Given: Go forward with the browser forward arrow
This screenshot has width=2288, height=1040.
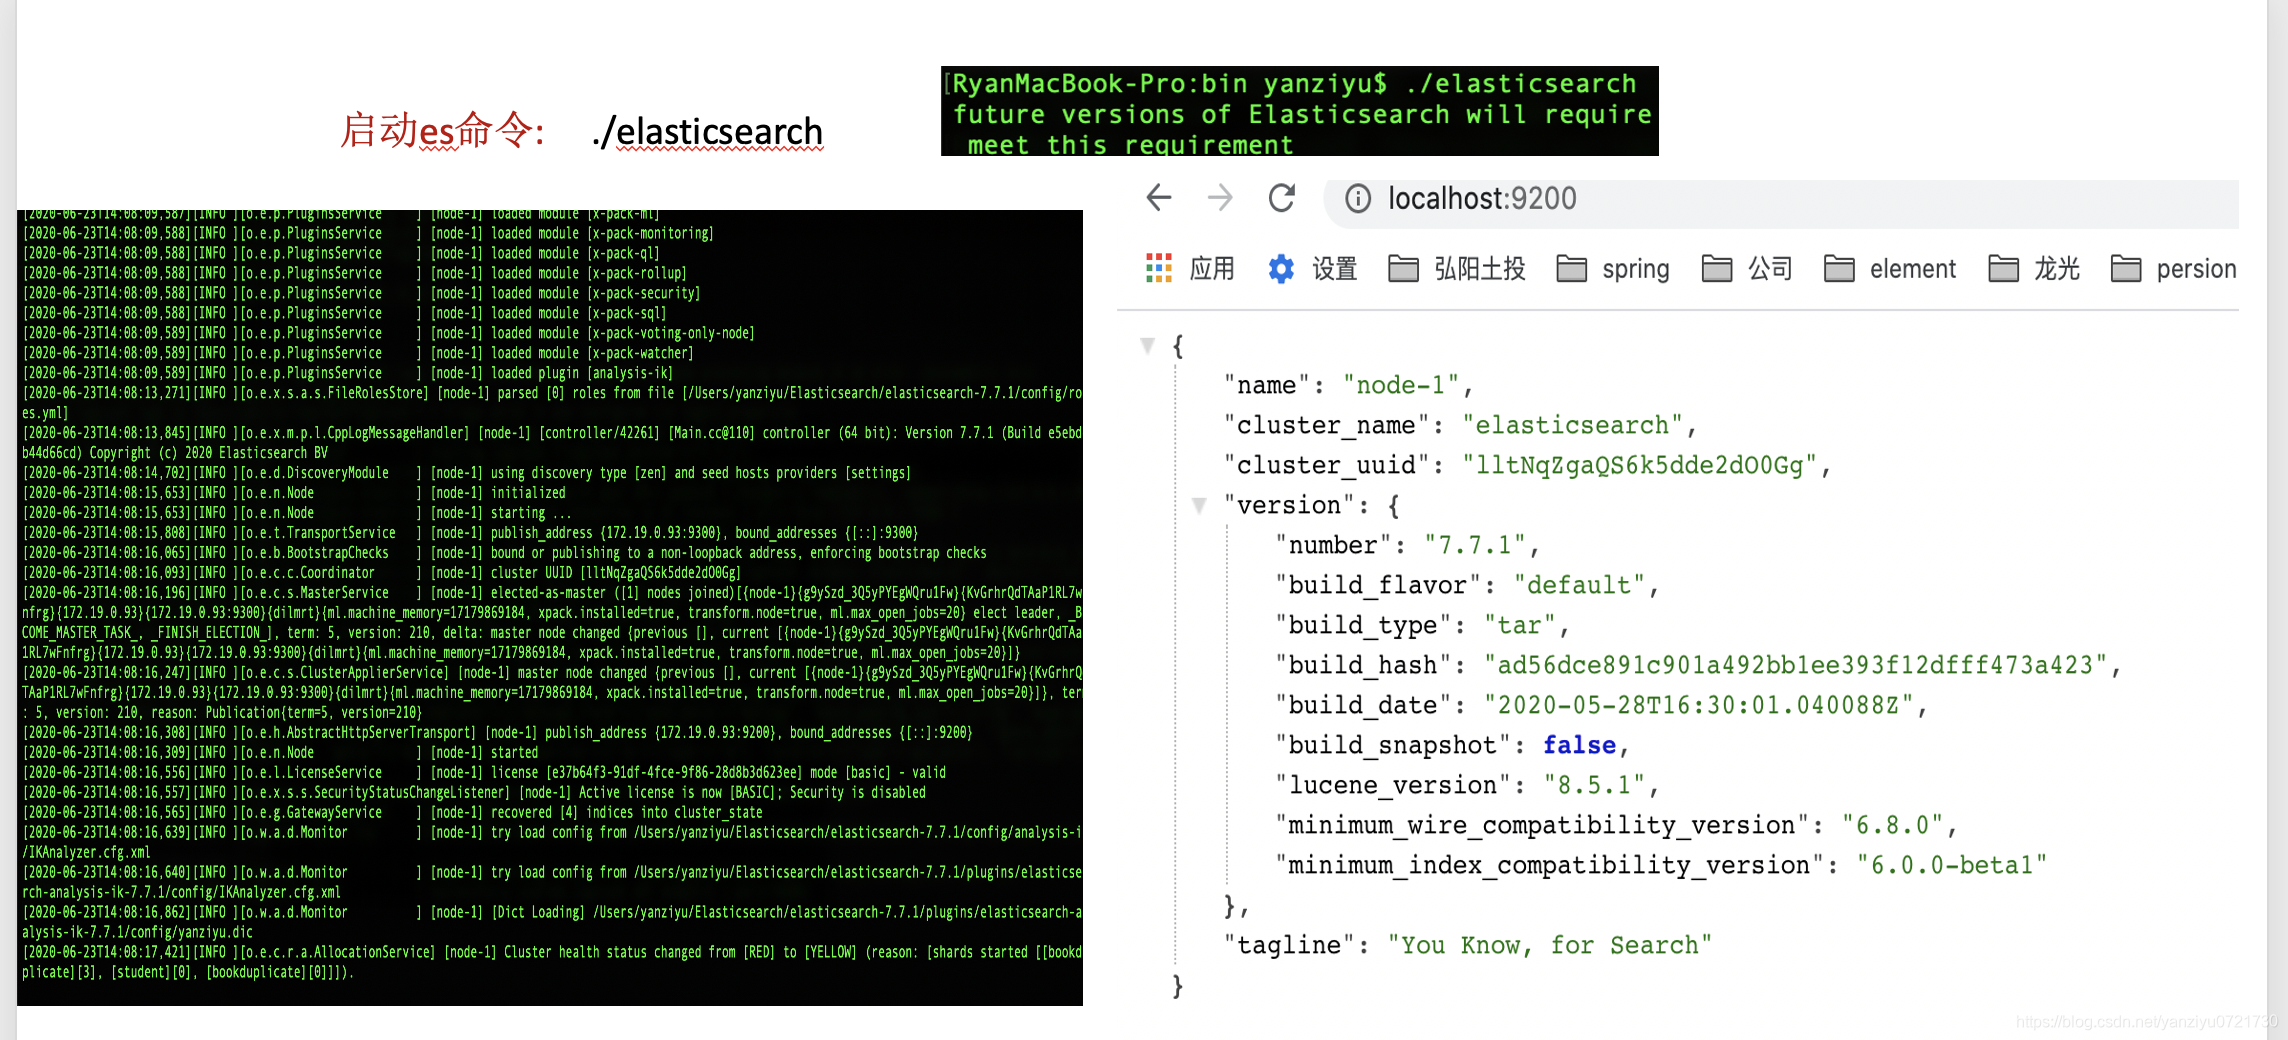Looking at the screenshot, I should (1220, 198).
